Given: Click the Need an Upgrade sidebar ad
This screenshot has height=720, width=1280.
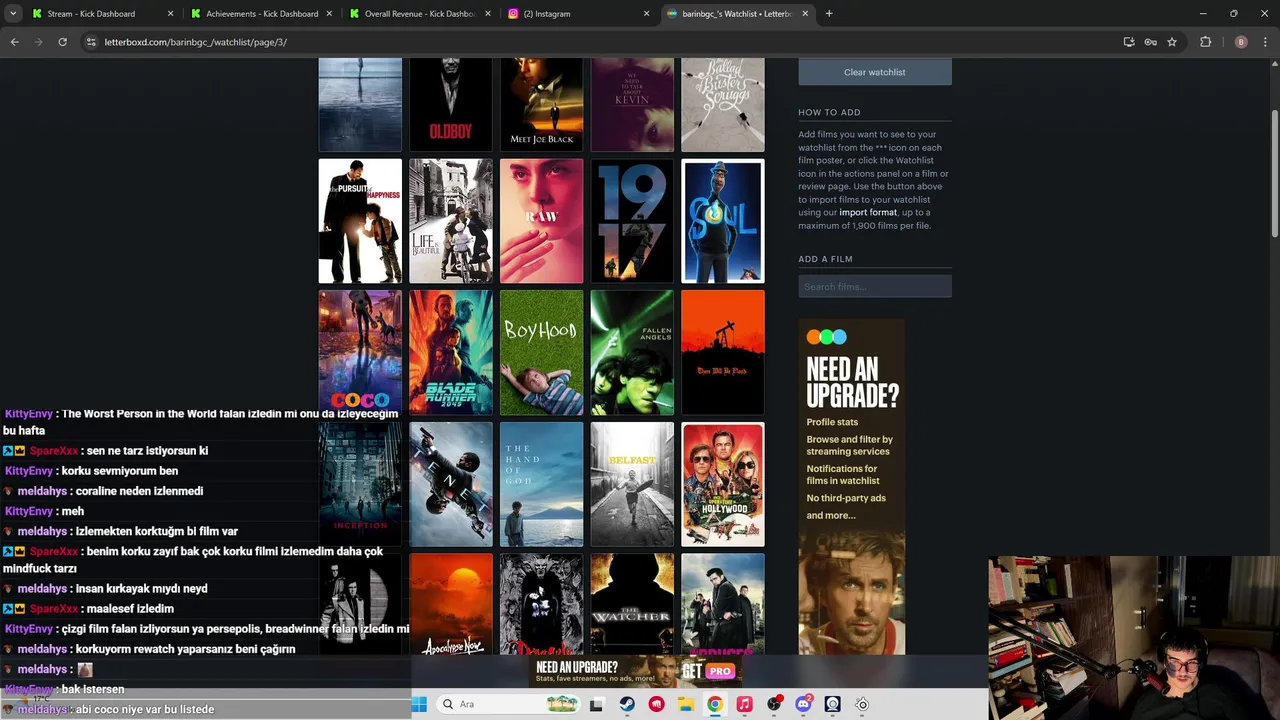Looking at the screenshot, I should [851, 487].
